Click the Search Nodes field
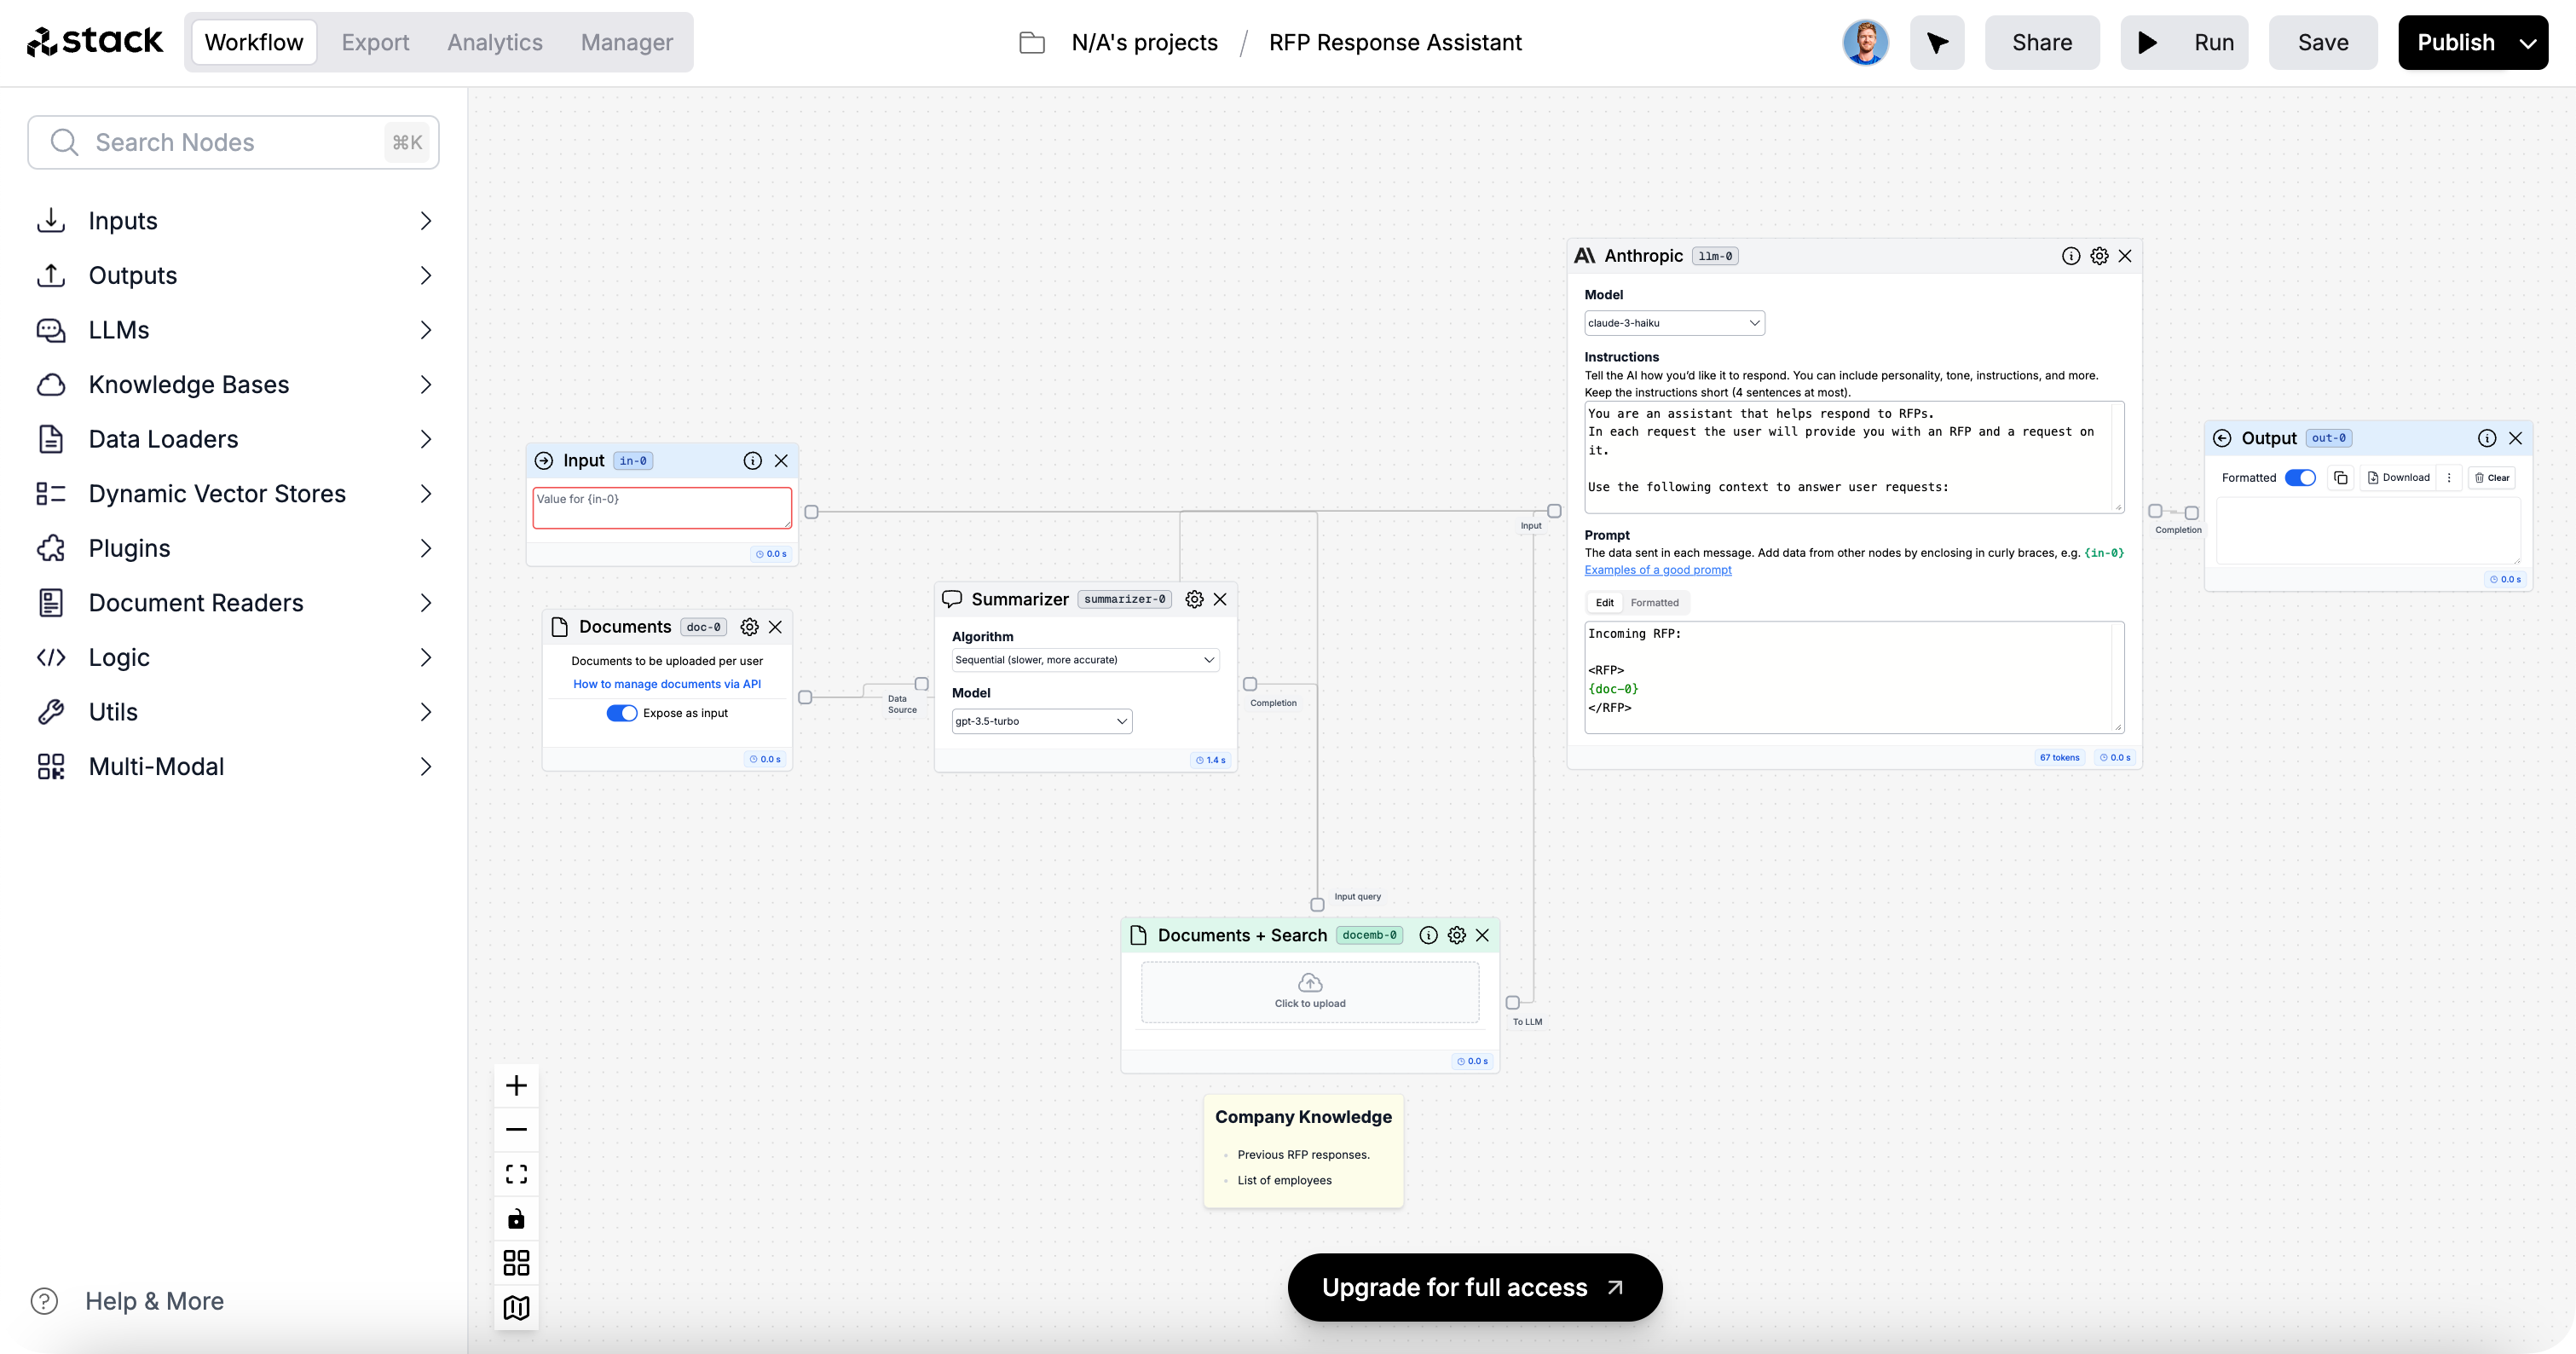This screenshot has height=1354, width=2576. pyautogui.click(x=234, y=142)
